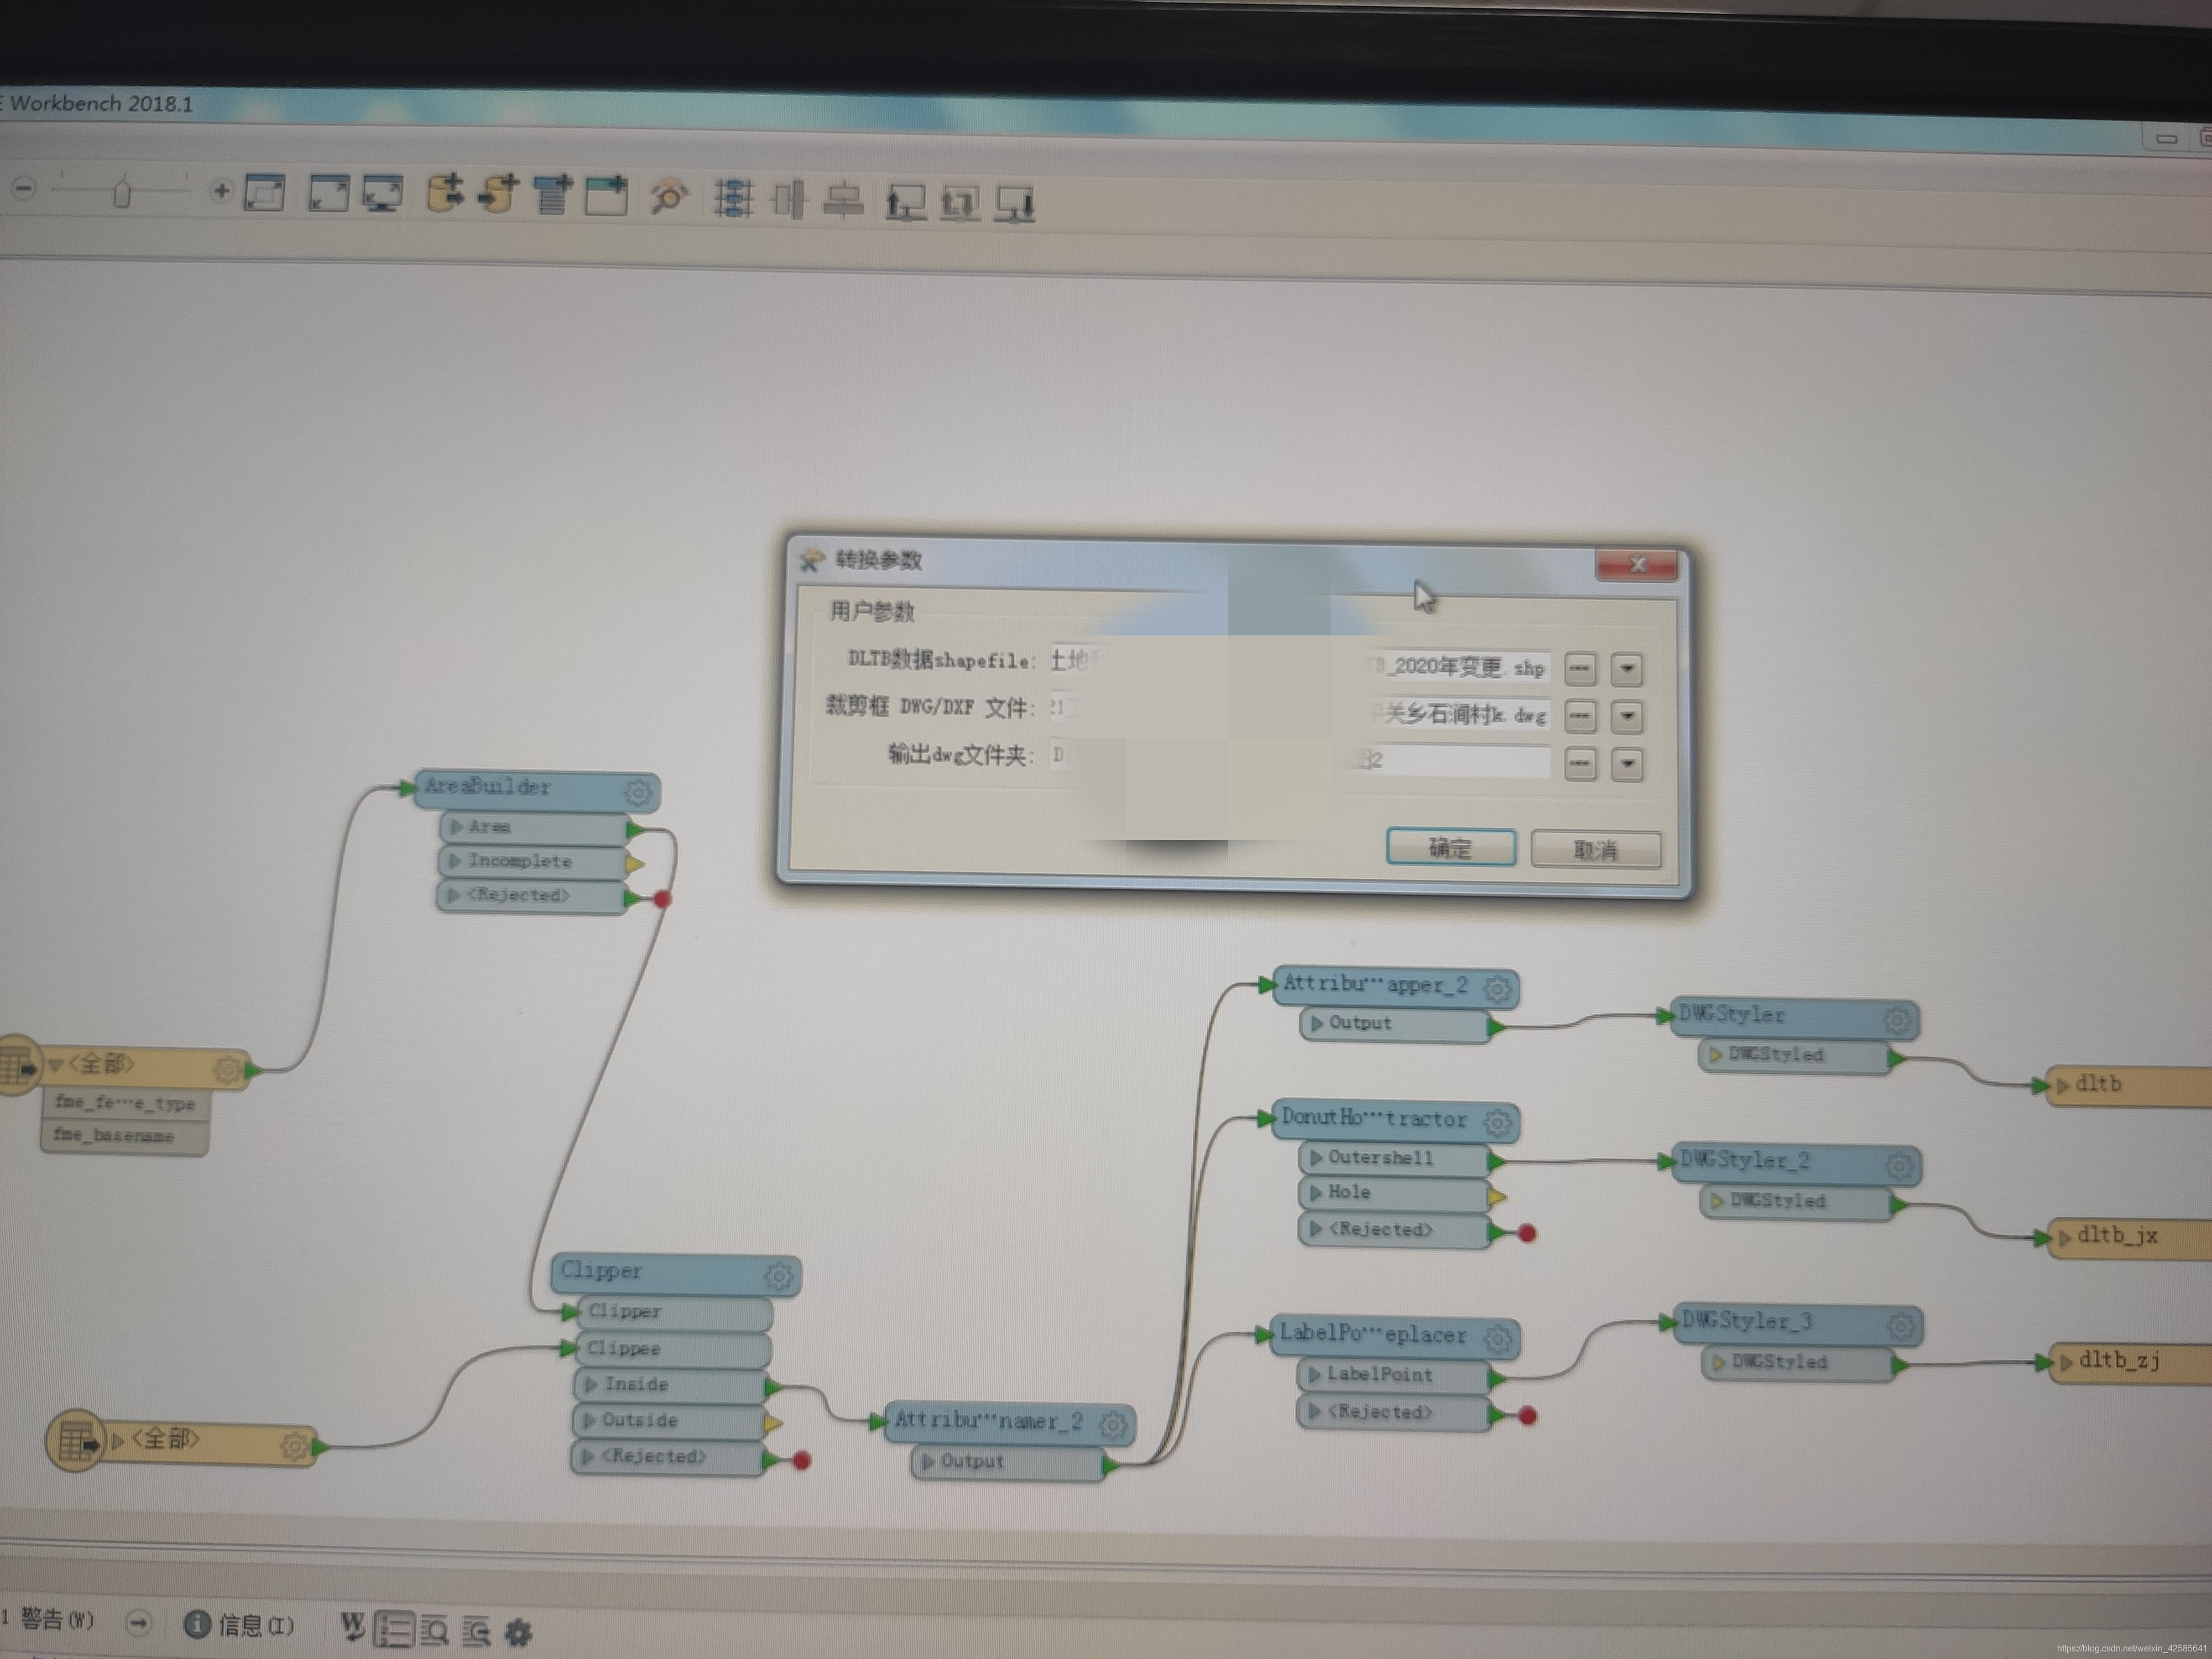Click the AreaBuilder Incomplete output port

point(634,863)
